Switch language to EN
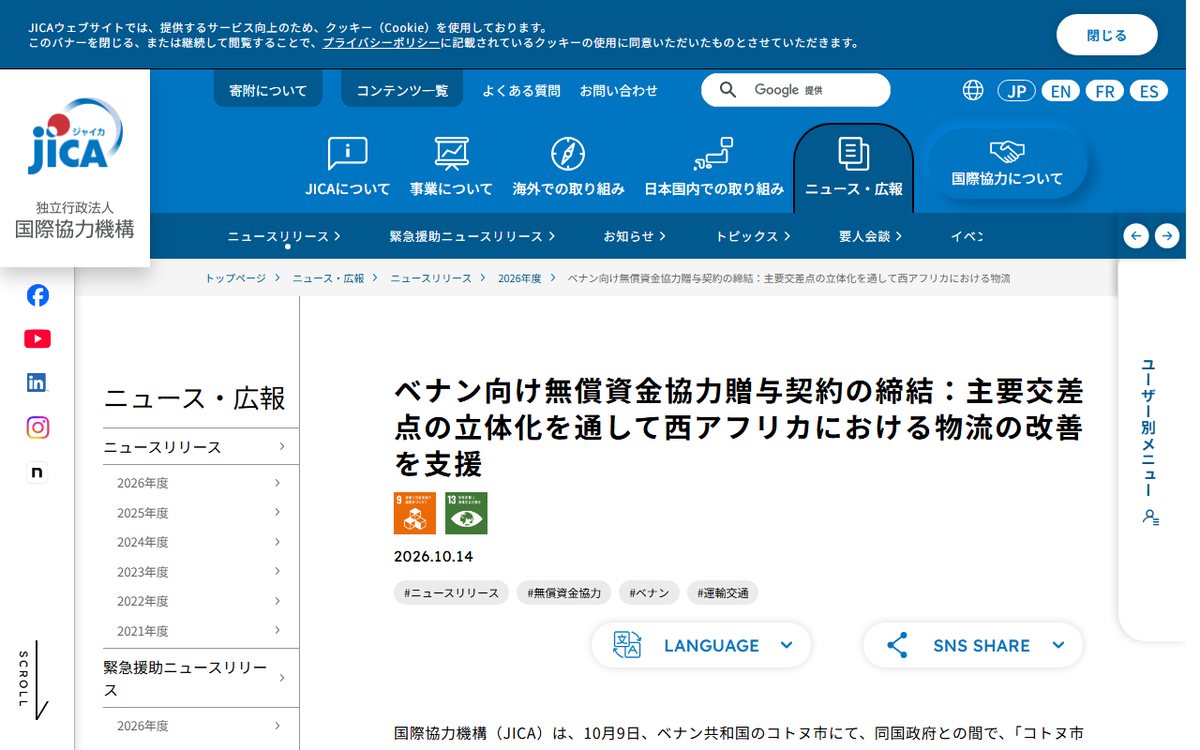Viewport: 1200px width, 750px height. pos(1060,91)
